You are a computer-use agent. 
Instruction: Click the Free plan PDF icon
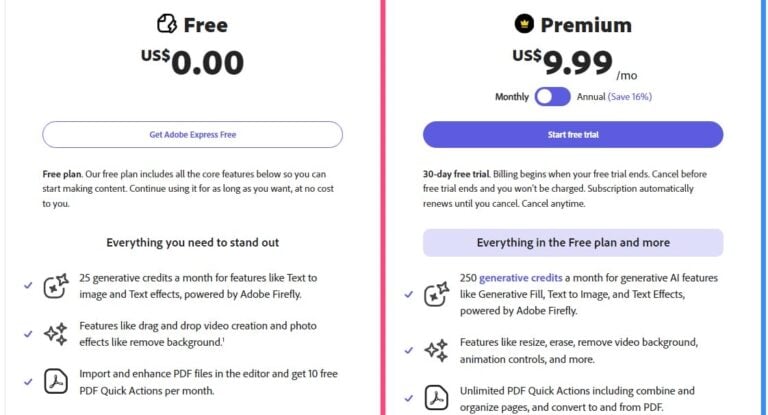pos(55,384)
